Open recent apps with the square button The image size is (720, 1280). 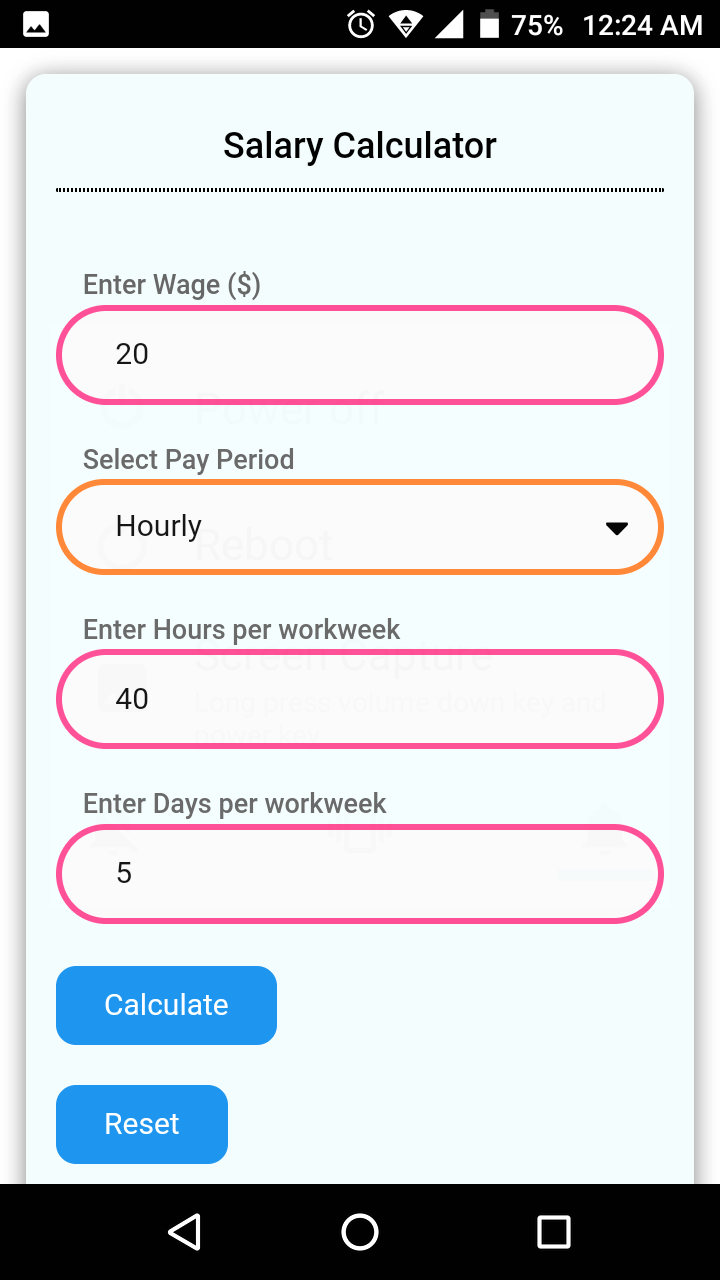(553, 1232)
